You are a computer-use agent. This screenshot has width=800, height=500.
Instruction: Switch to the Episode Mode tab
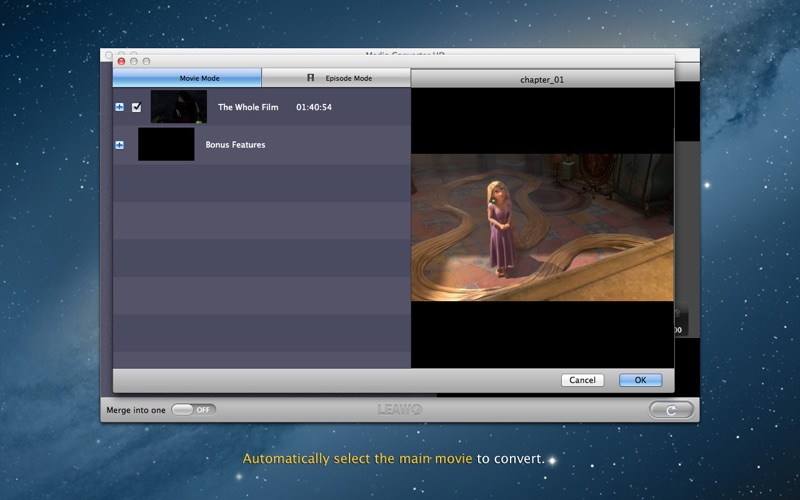click(x=336, y=78)
